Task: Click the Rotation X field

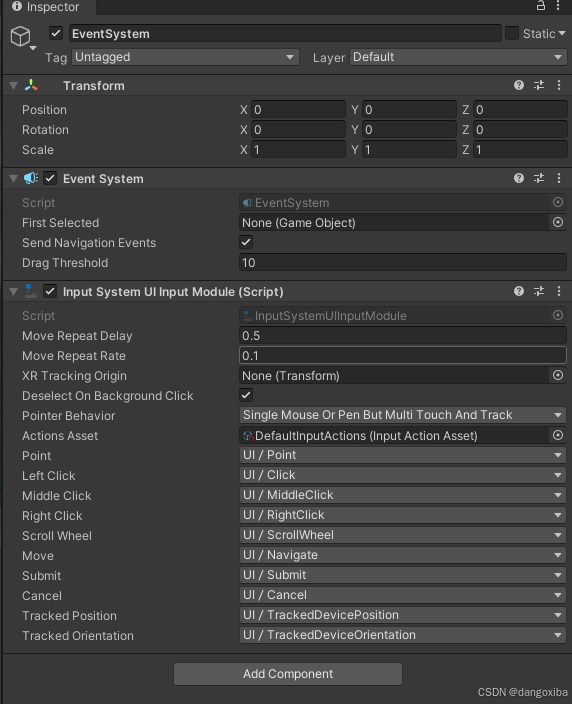Action: pos(298,130)
